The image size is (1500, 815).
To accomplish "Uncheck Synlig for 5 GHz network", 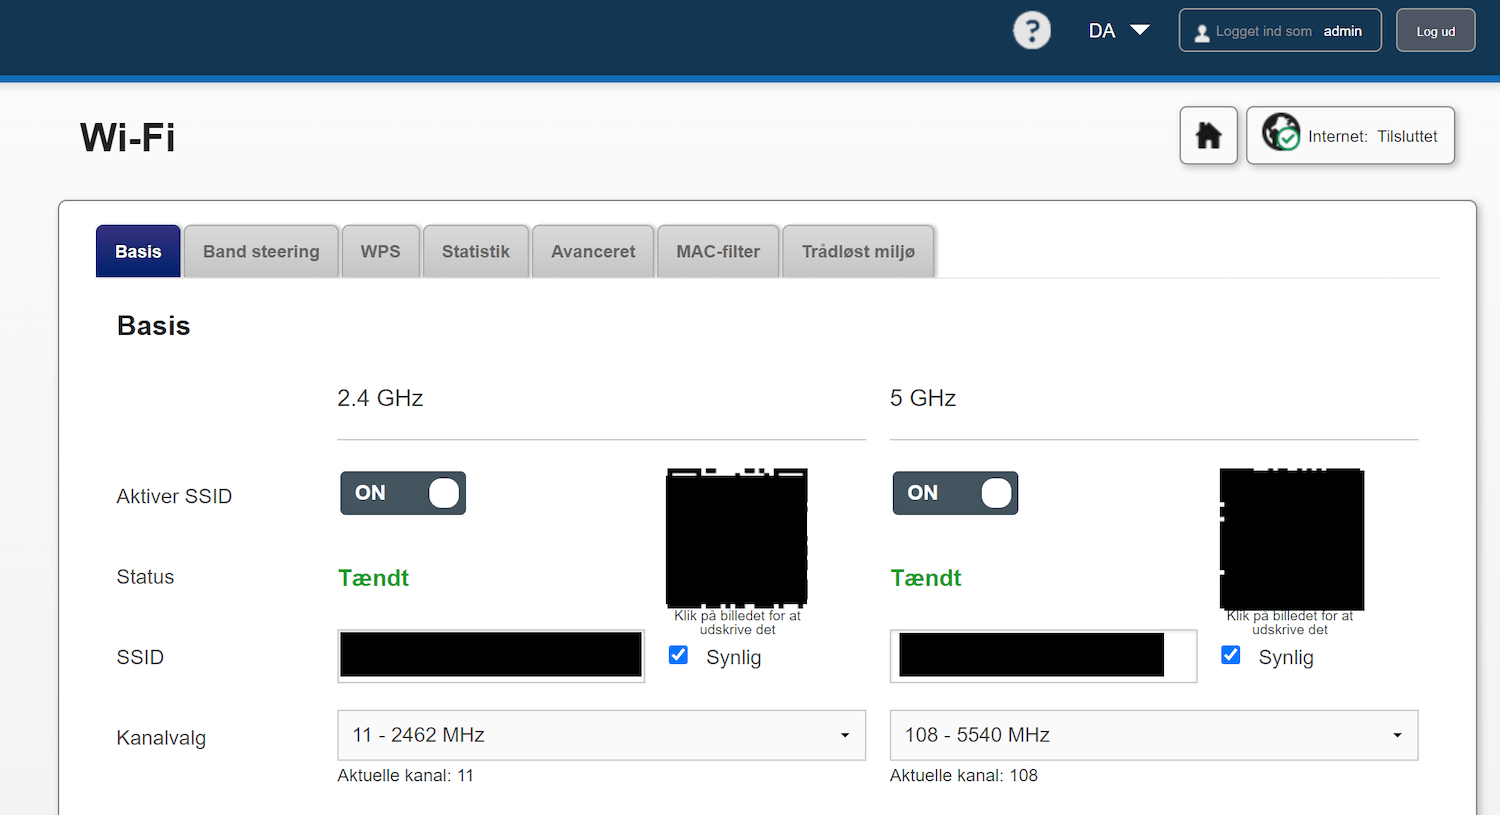I will click(x=1231, y=655).
